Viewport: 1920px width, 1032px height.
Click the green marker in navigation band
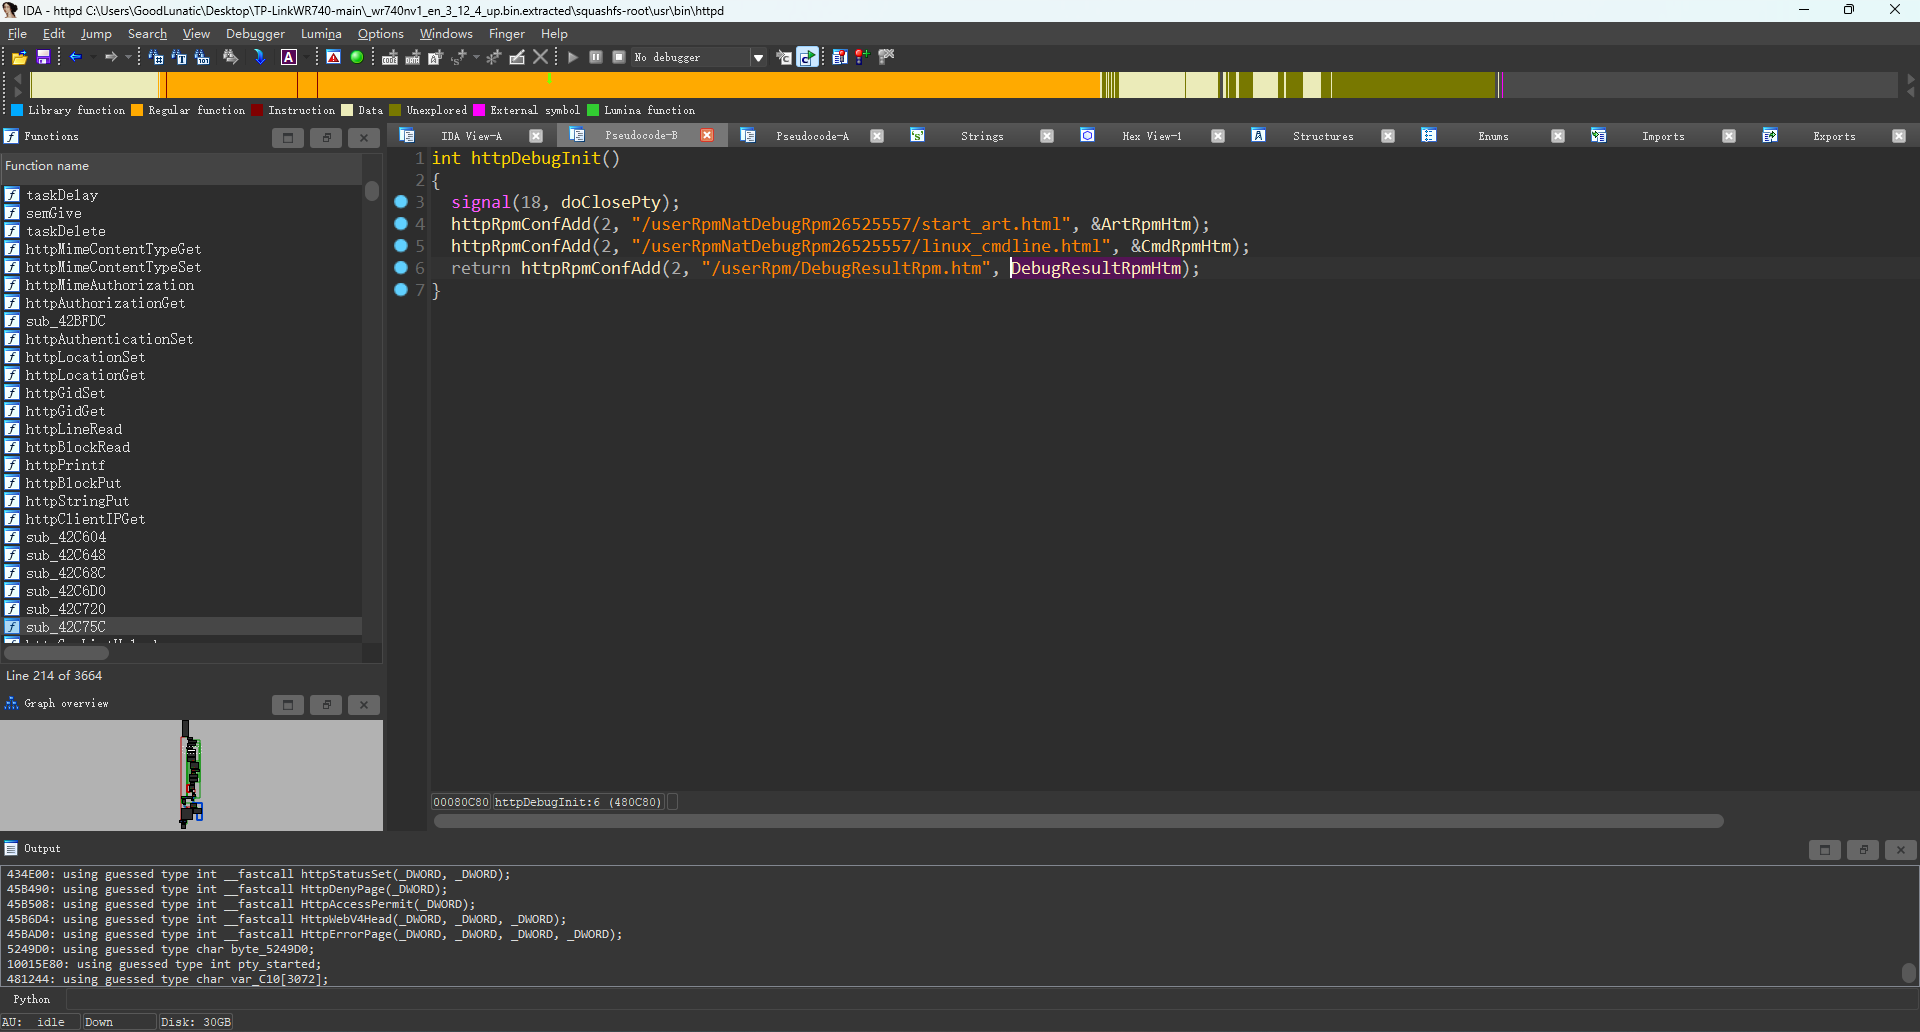pyautogui.click(x=549, y=78)
